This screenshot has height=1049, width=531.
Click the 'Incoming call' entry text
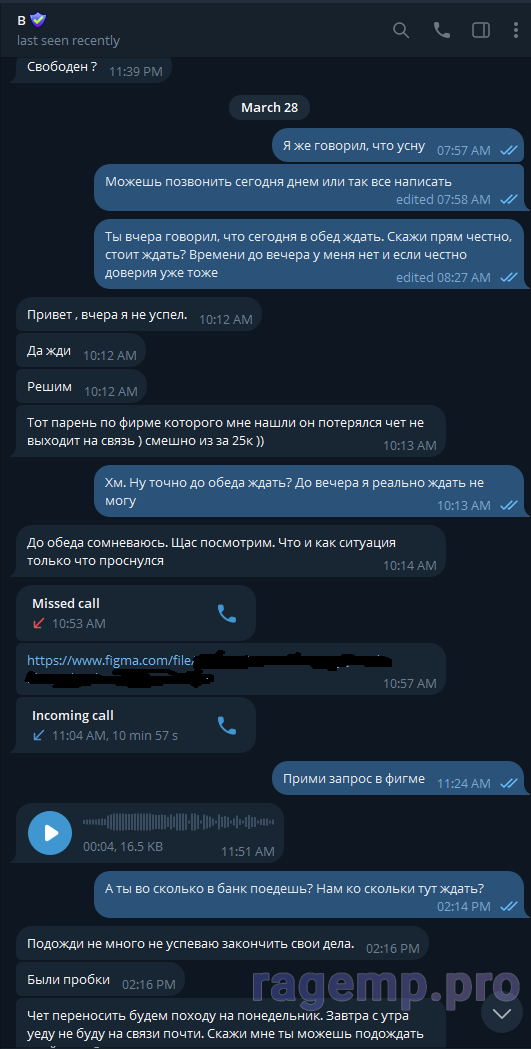(x=73, y=715)
